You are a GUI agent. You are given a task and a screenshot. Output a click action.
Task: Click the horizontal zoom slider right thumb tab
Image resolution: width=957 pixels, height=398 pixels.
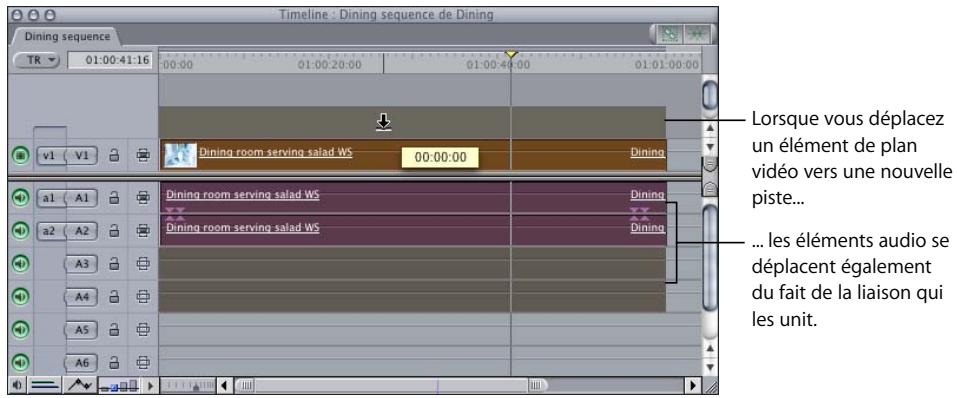pos(535,386)
